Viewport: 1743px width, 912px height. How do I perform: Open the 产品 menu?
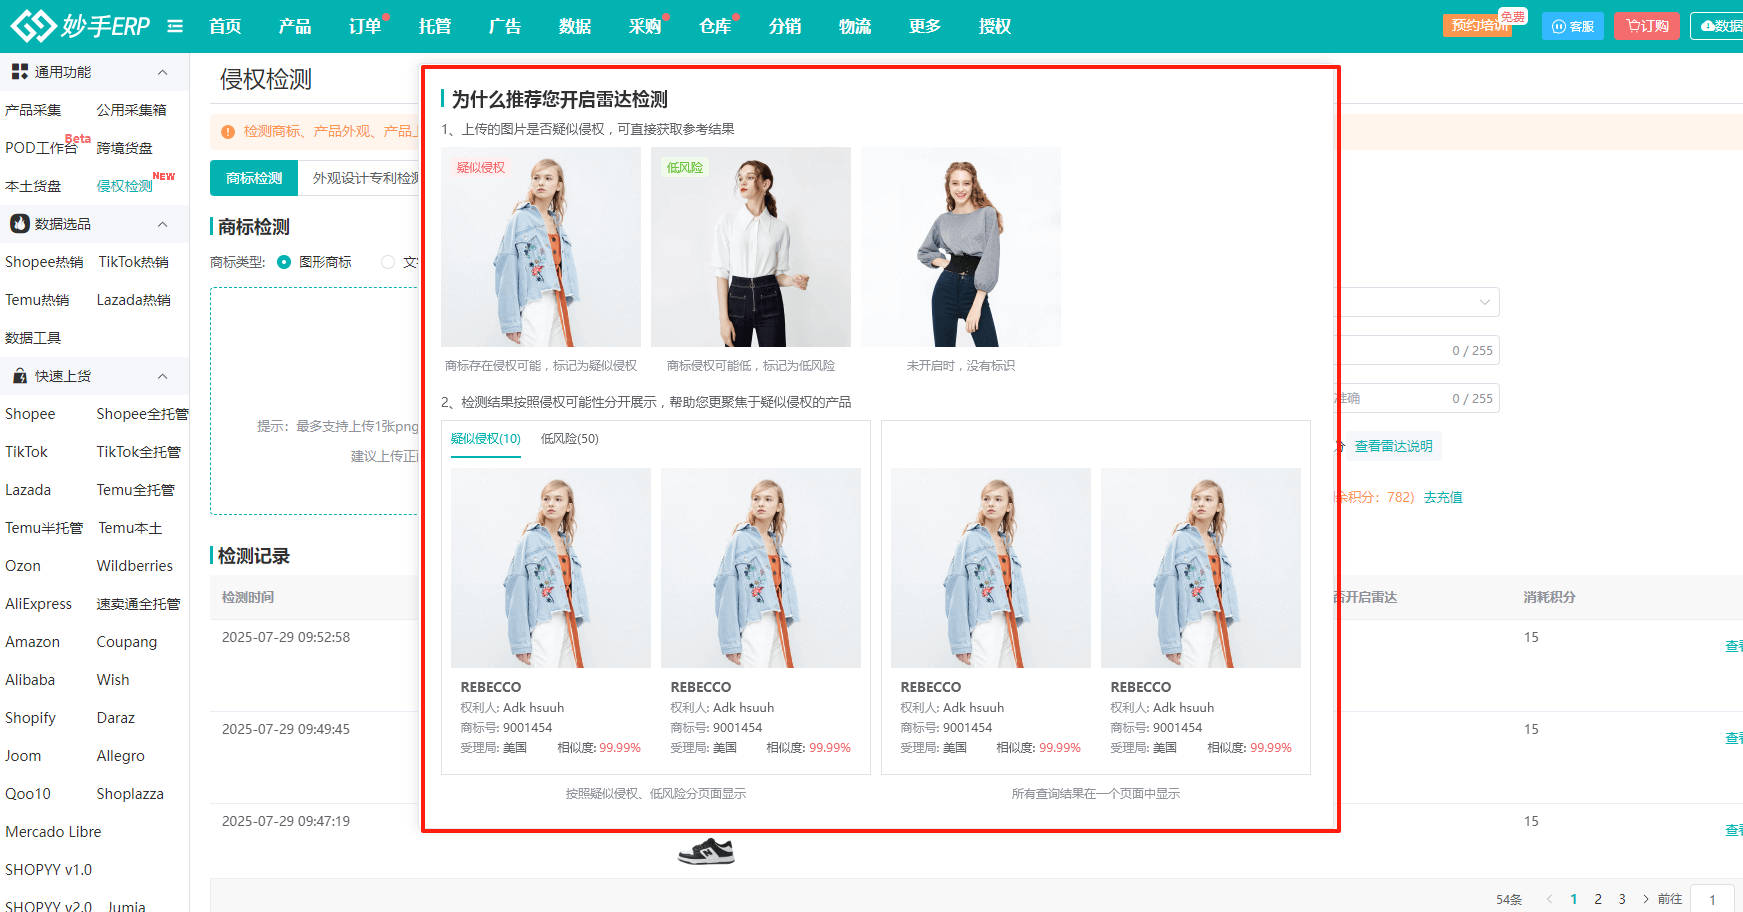click(295, 26)
